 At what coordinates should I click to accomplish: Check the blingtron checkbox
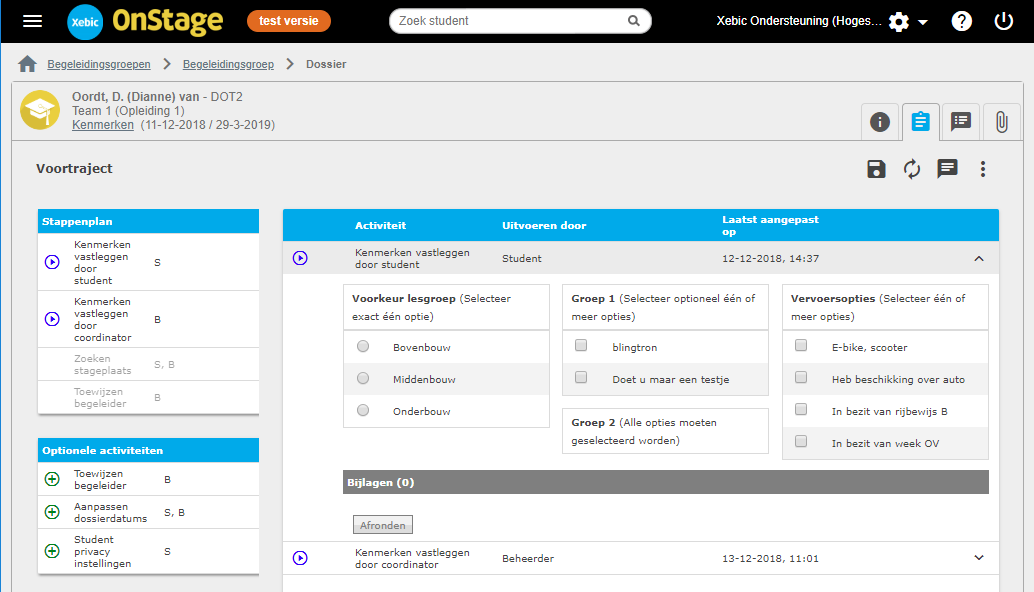point(581,345)
